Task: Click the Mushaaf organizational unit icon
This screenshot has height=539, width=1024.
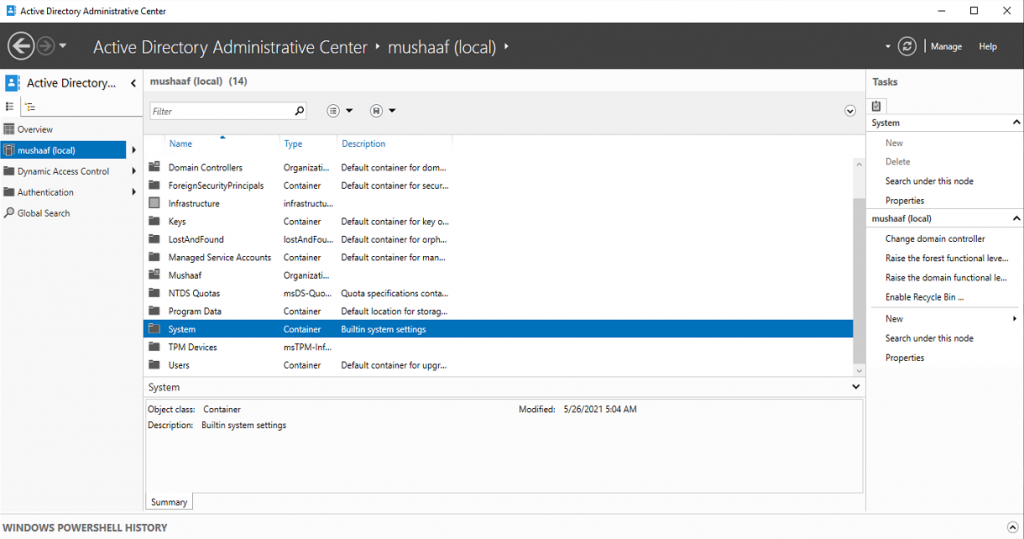Action: [154, 275]
